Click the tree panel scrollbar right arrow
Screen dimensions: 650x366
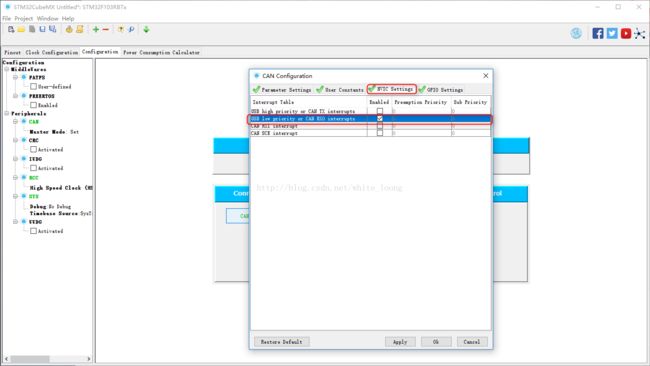(x=88, y=359)
